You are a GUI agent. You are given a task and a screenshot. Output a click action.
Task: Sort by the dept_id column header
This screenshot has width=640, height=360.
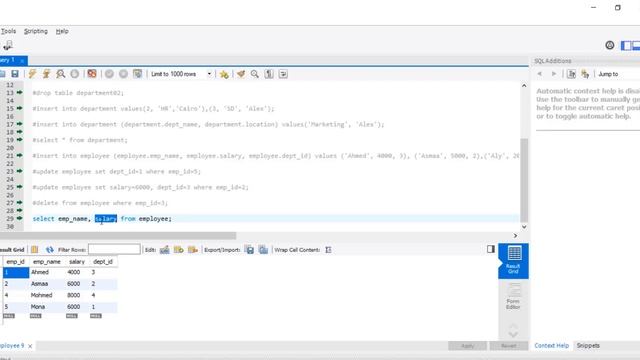[103, 262]
